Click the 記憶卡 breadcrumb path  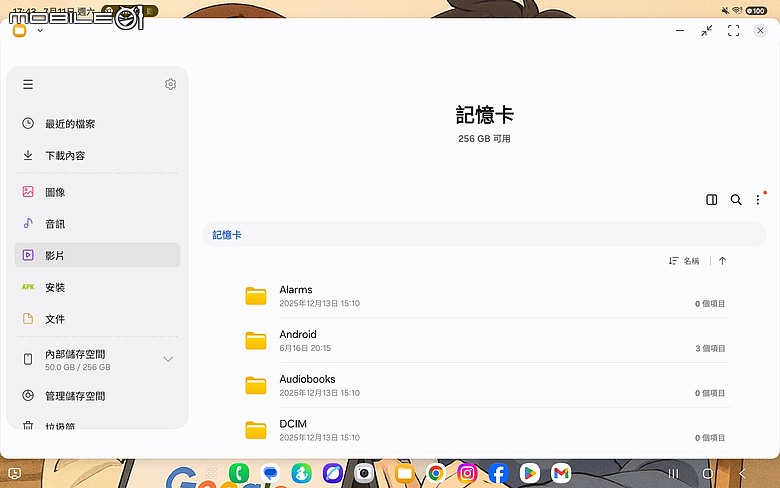coord(227,235)
